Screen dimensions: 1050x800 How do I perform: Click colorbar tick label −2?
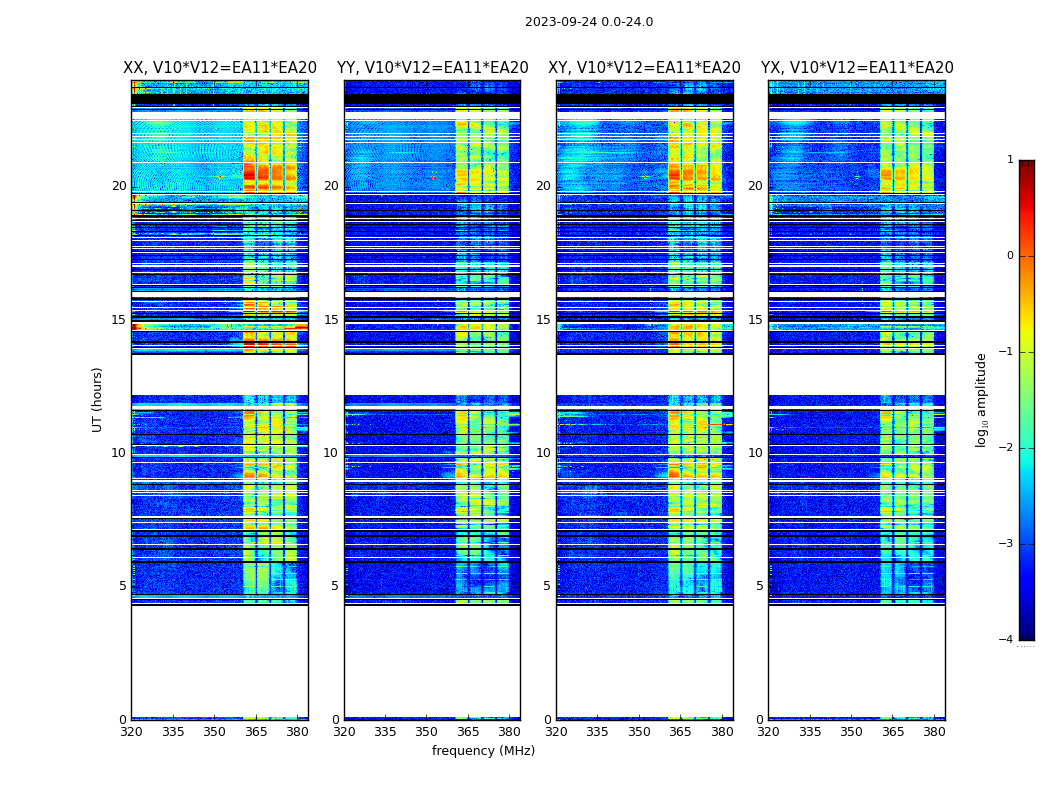coord(1007,449)
